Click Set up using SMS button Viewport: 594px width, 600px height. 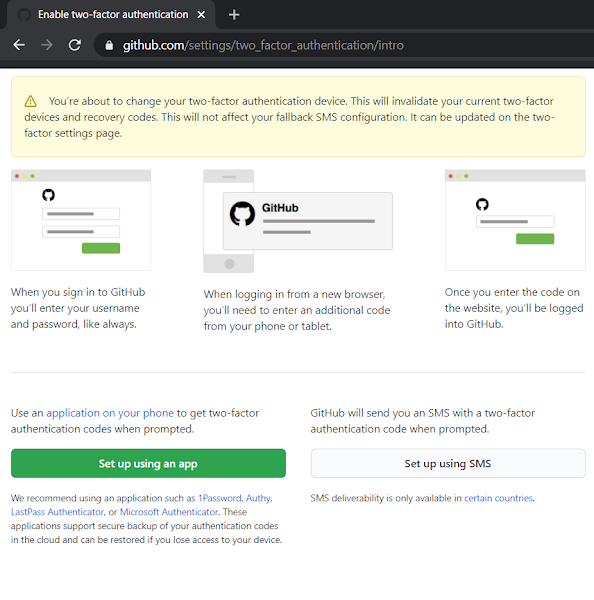pyautogui.click(x=448, y=463)
